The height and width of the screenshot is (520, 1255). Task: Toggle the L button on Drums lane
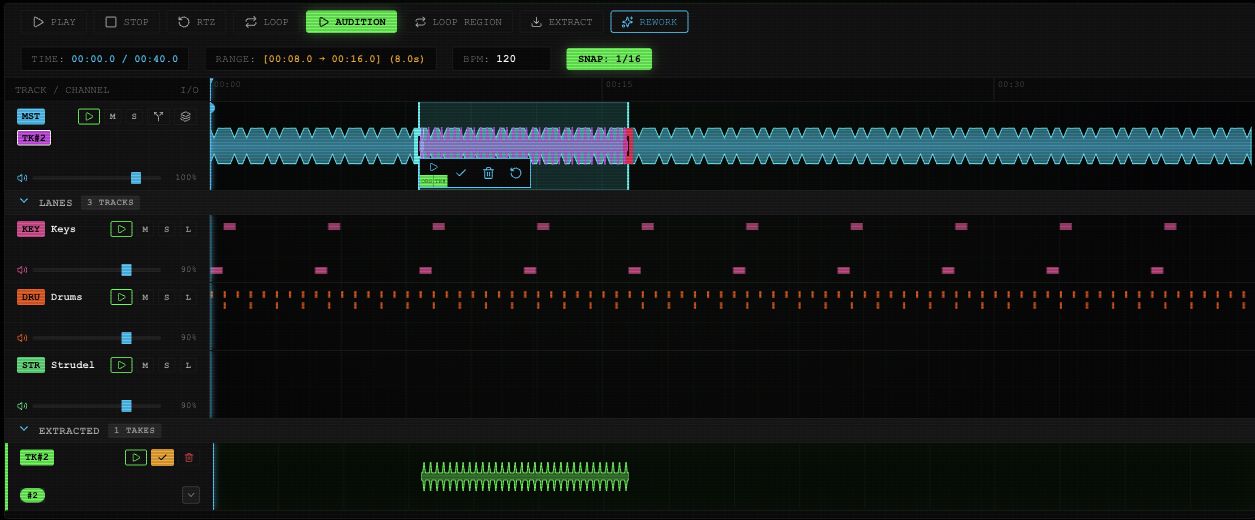tap(188, 297)
